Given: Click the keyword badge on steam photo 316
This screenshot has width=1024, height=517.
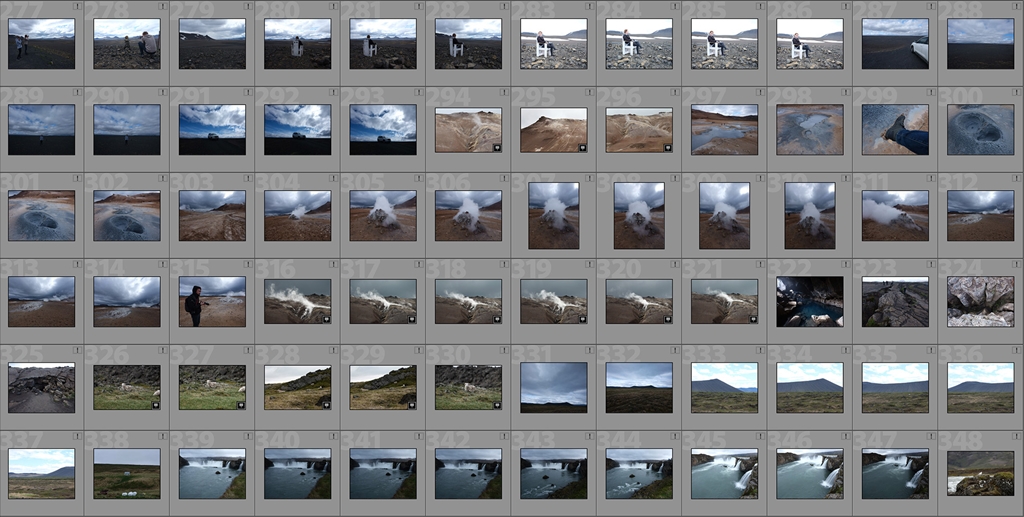Looking at the screenshot, I should coord(325,319).
